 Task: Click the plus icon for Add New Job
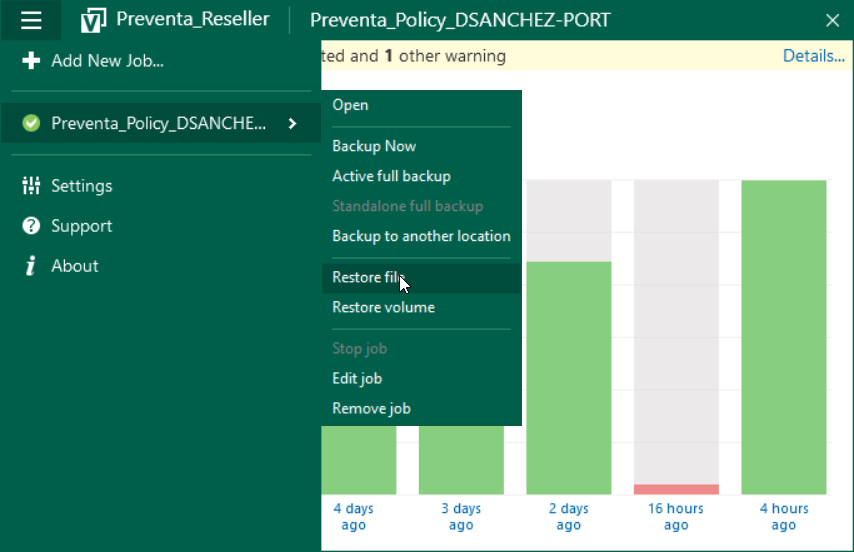click(31, 61)
